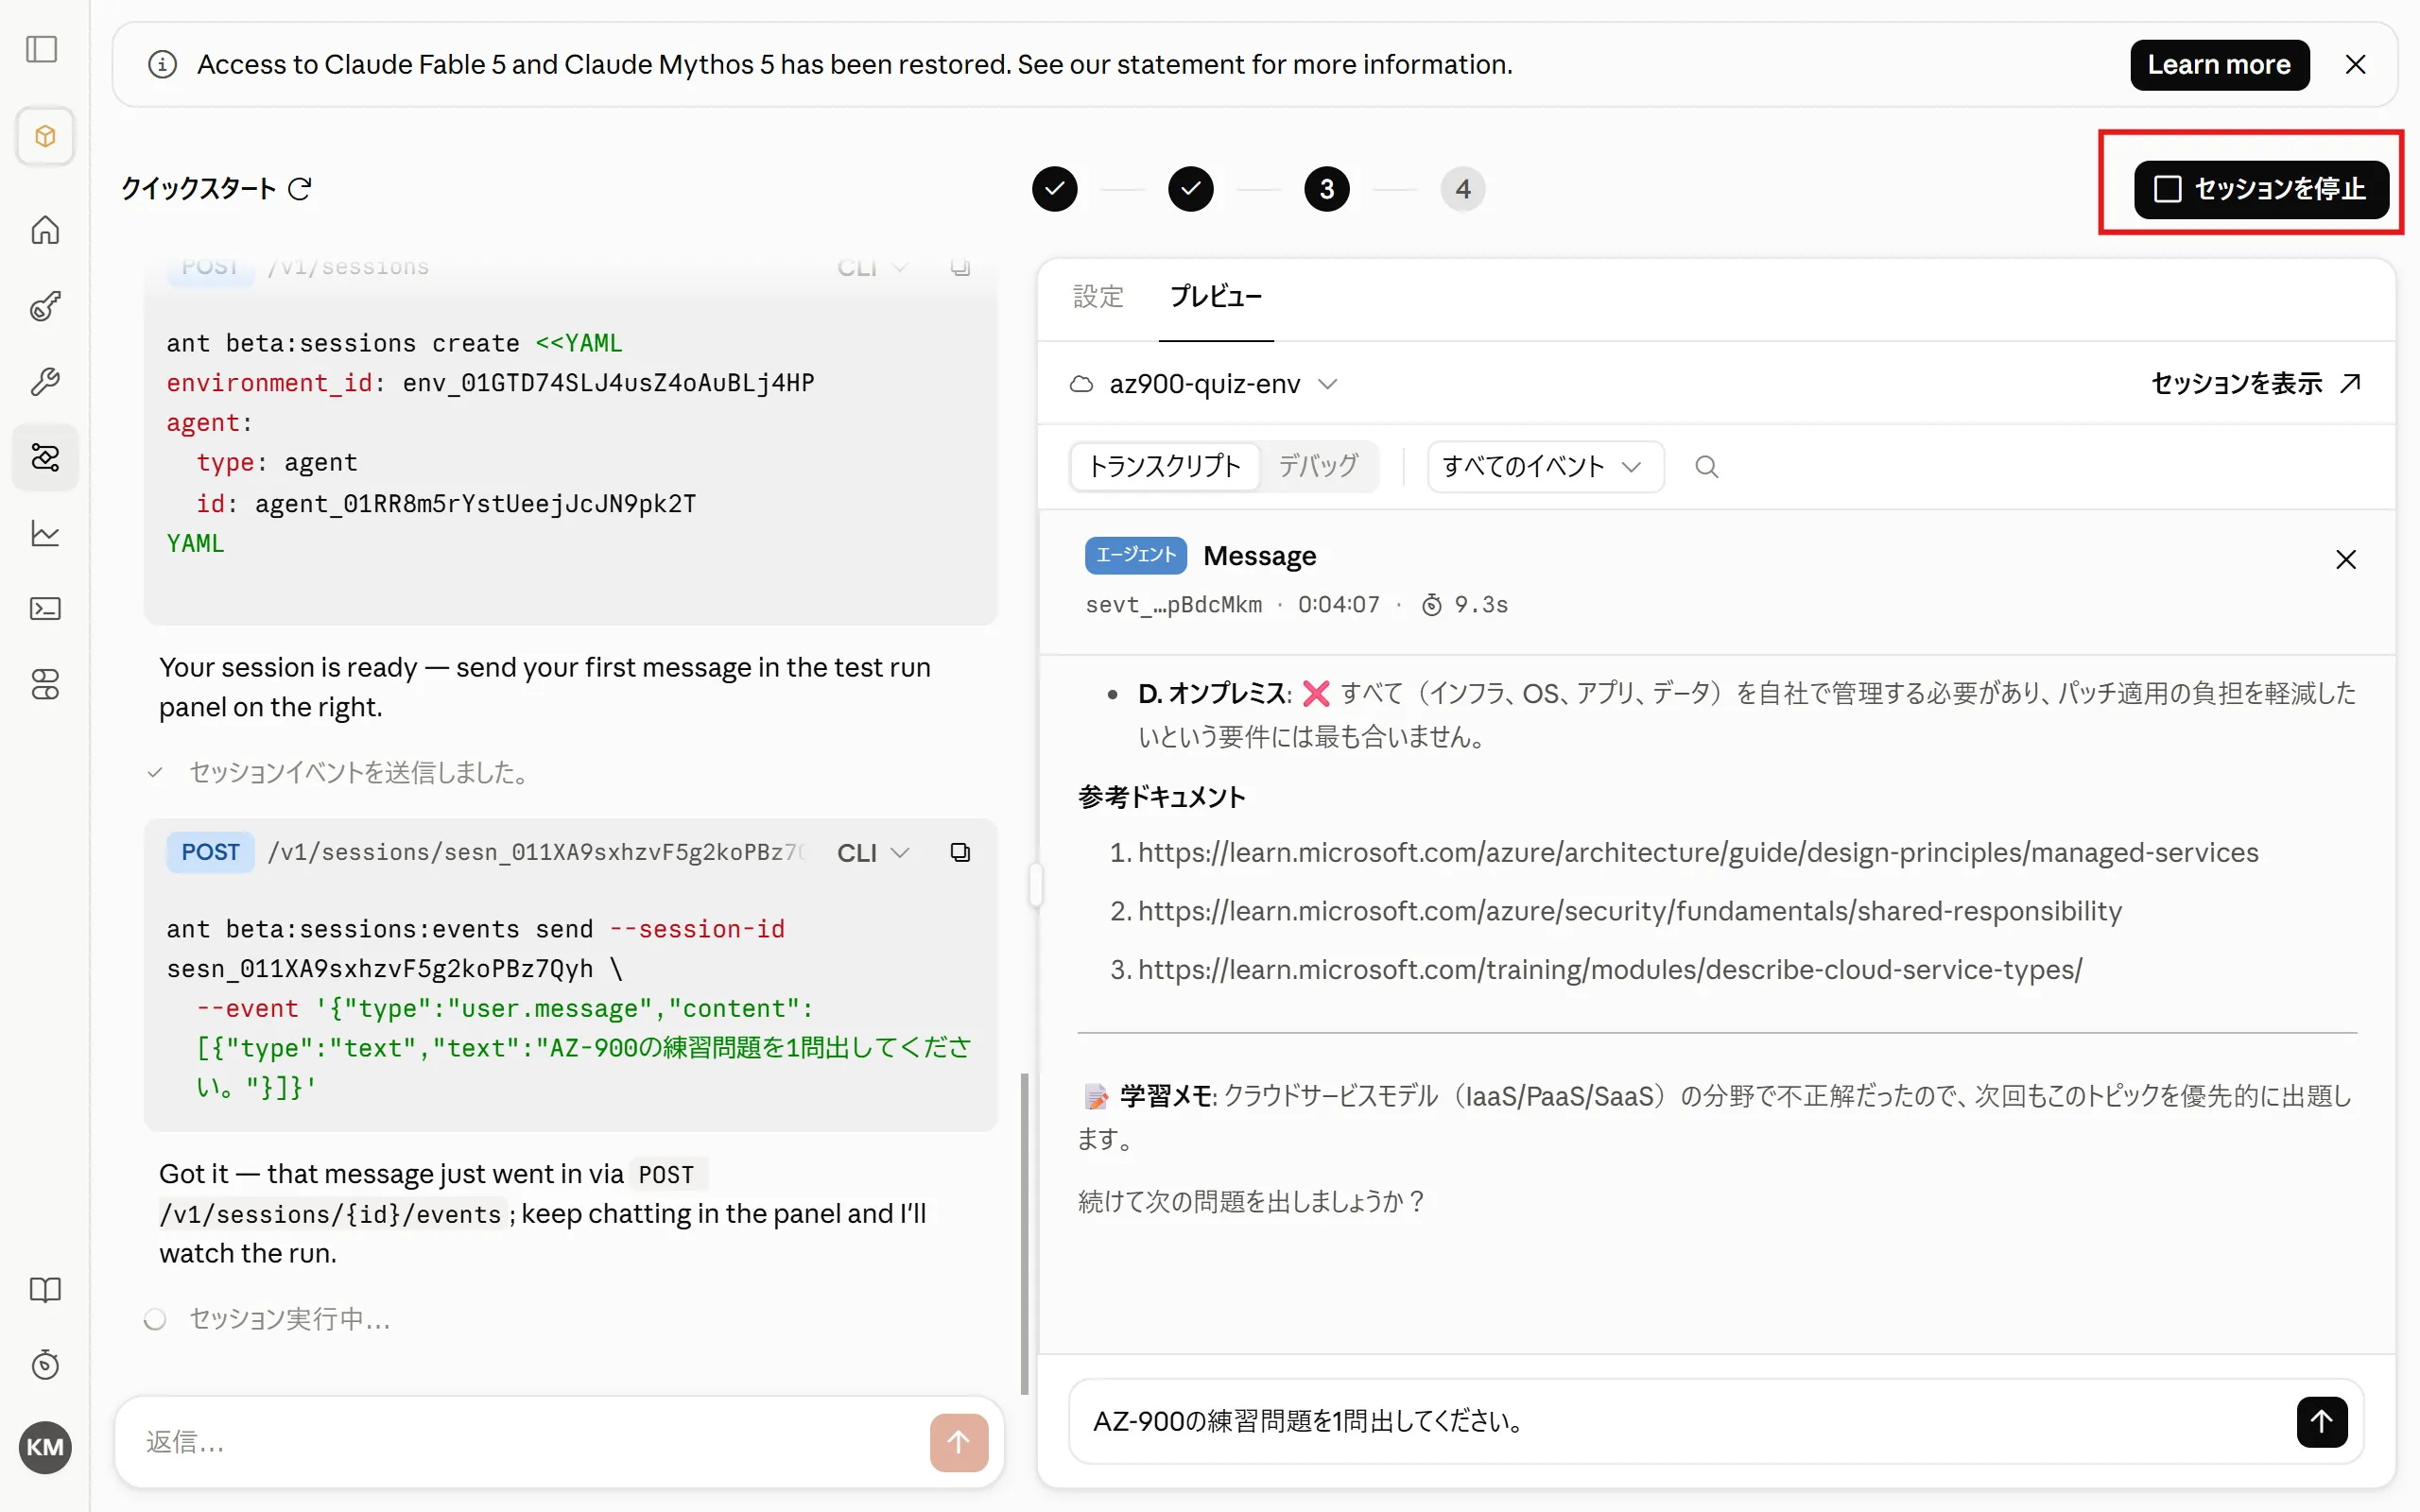Go to completed step one
The image size is (2420, 1512).
[1054, 189]
